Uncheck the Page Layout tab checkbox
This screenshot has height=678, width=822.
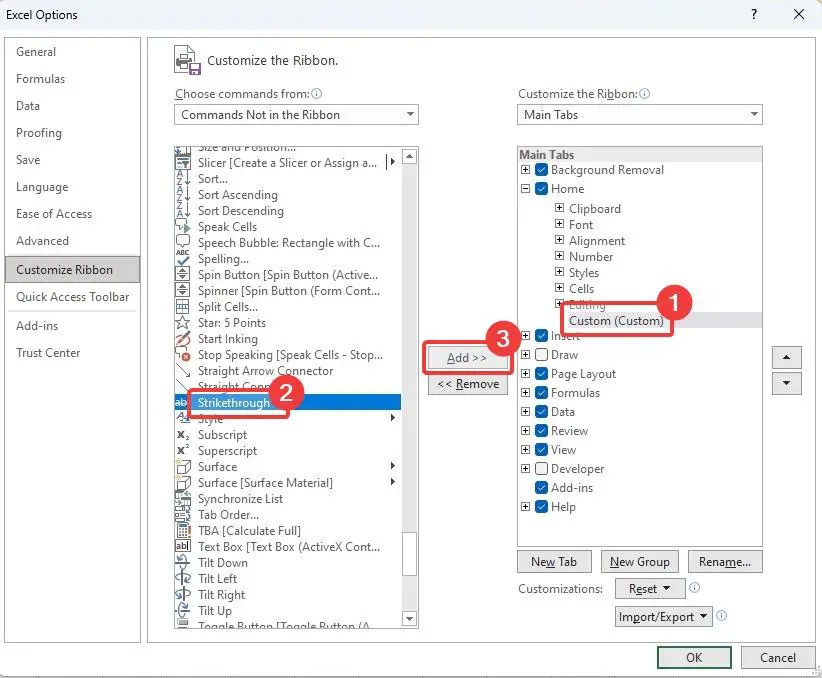[x=542, y=374]
